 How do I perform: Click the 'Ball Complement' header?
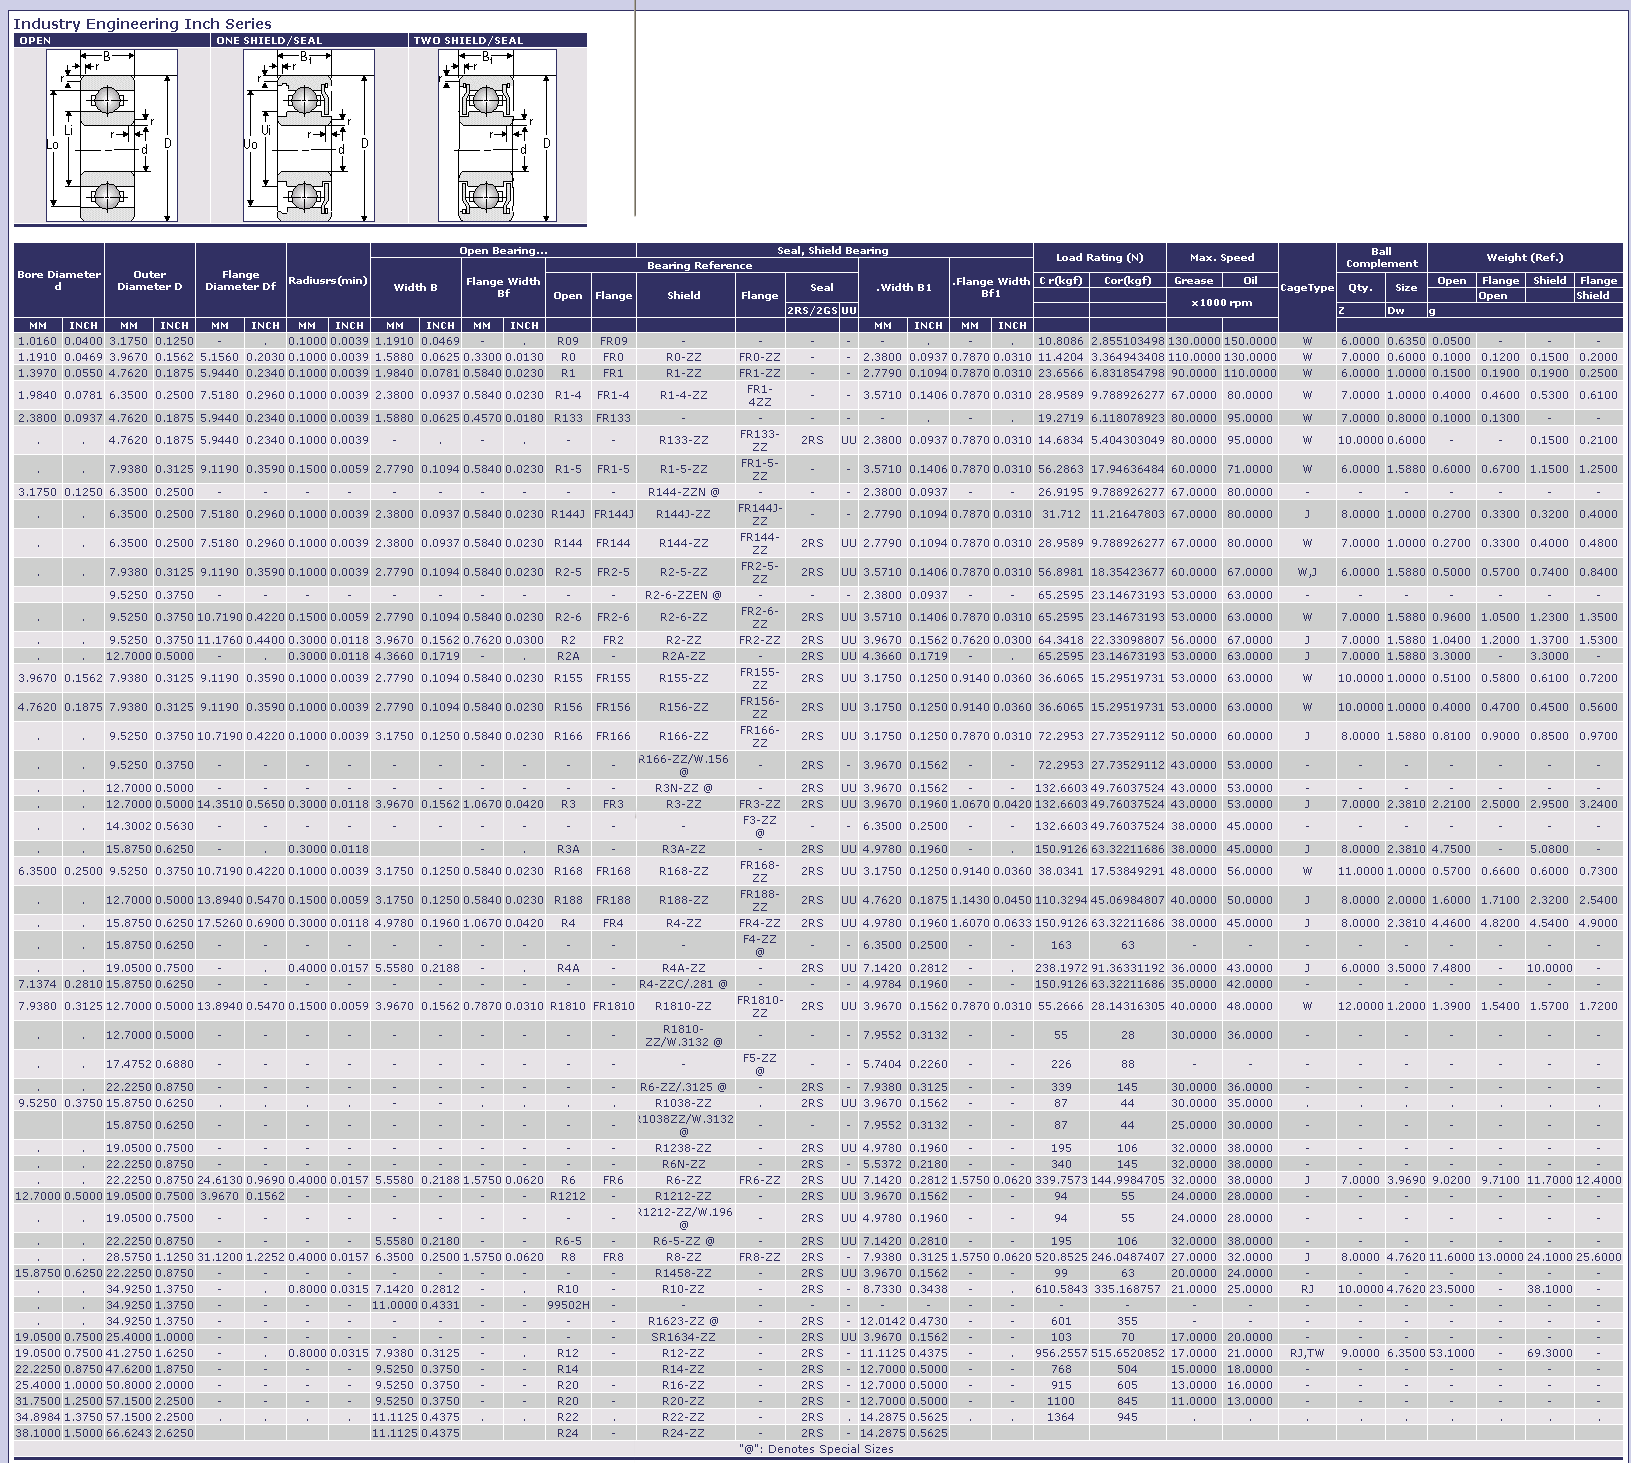[x=1381, y=257]
